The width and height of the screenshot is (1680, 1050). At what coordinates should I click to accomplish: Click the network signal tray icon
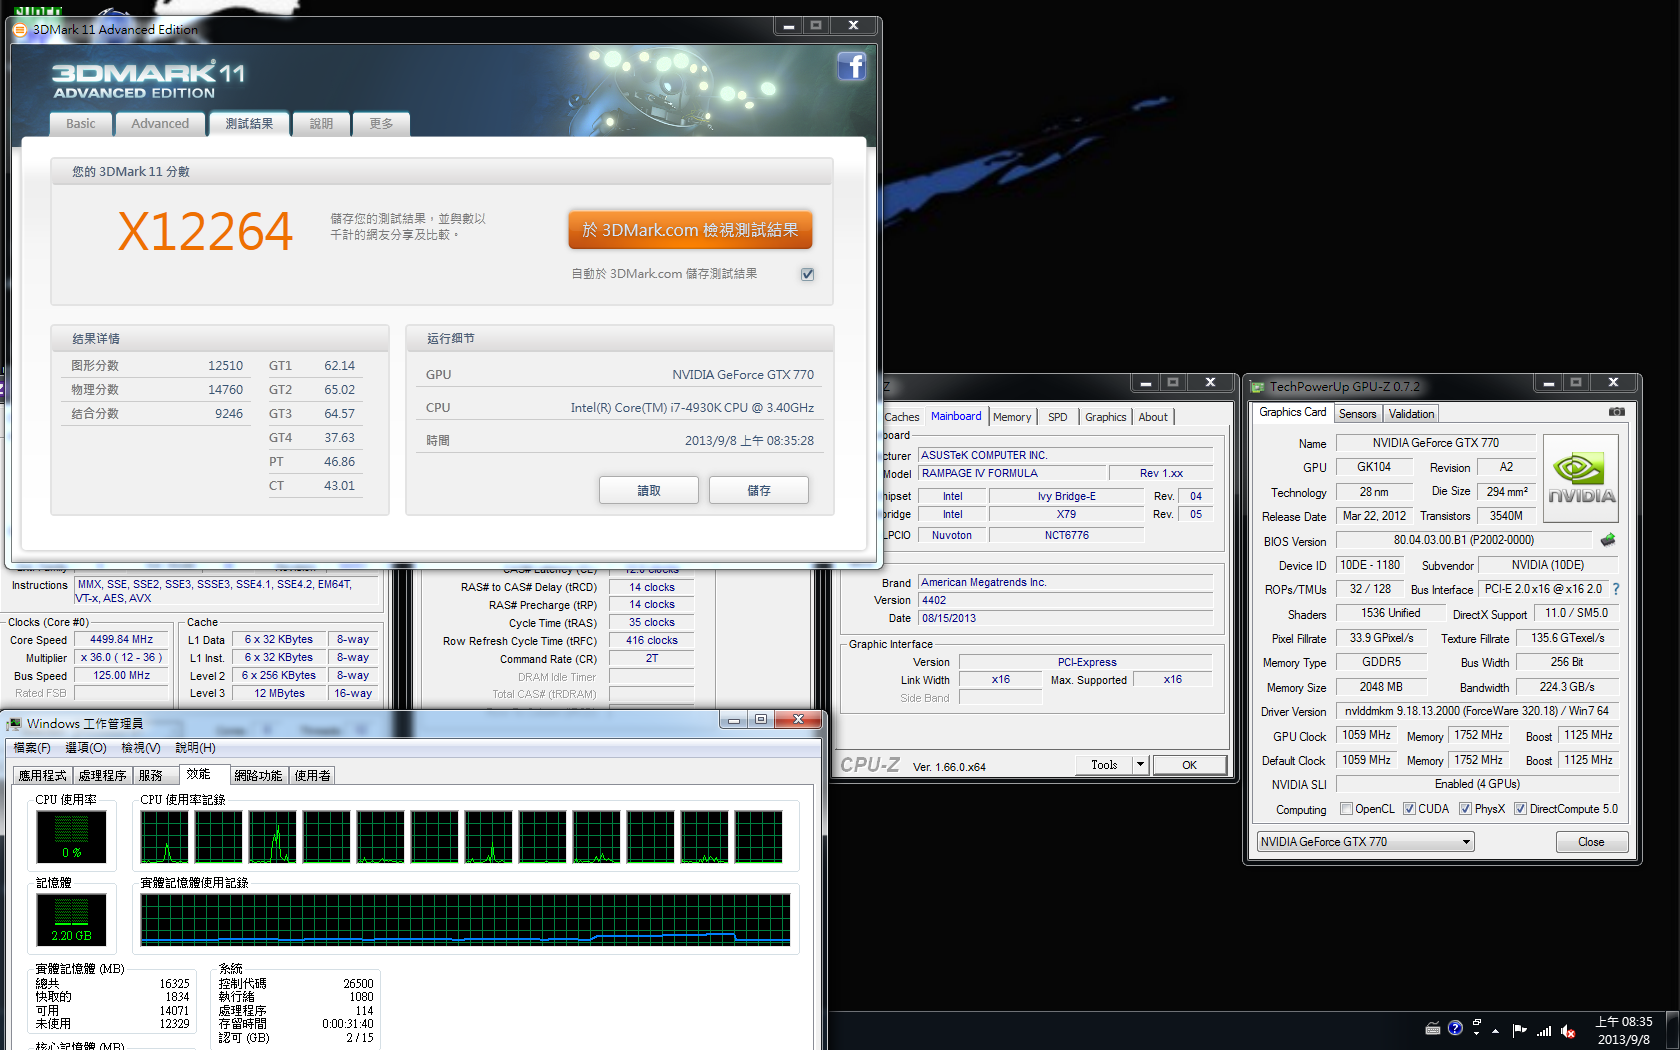tap(1544, 1030)
